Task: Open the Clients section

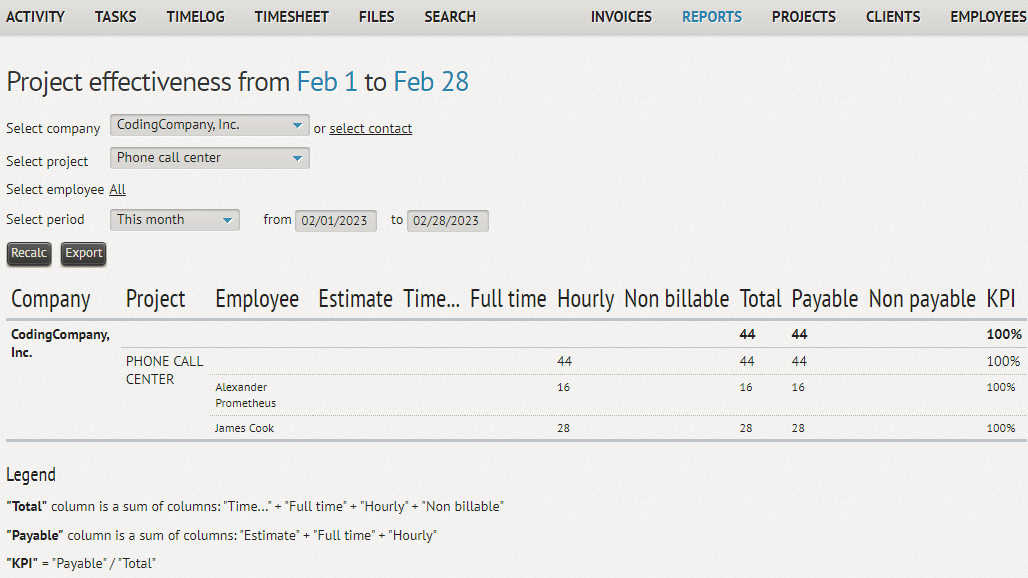Action: point(893,17)
